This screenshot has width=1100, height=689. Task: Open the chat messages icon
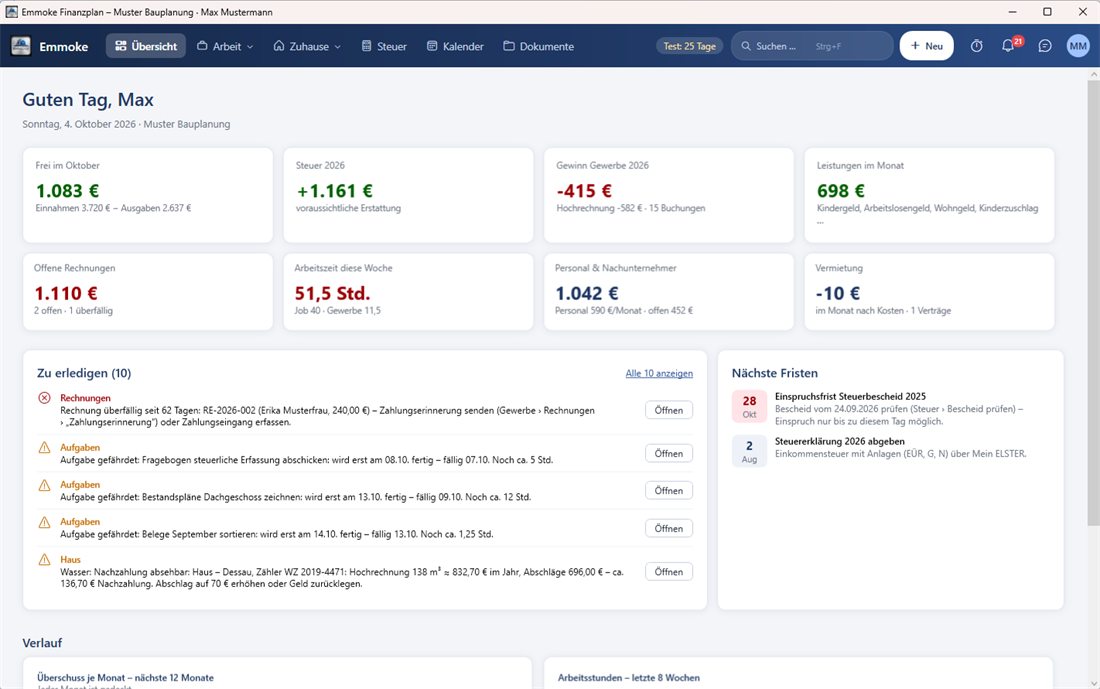pyautogui.click(x=1045, y=46)
